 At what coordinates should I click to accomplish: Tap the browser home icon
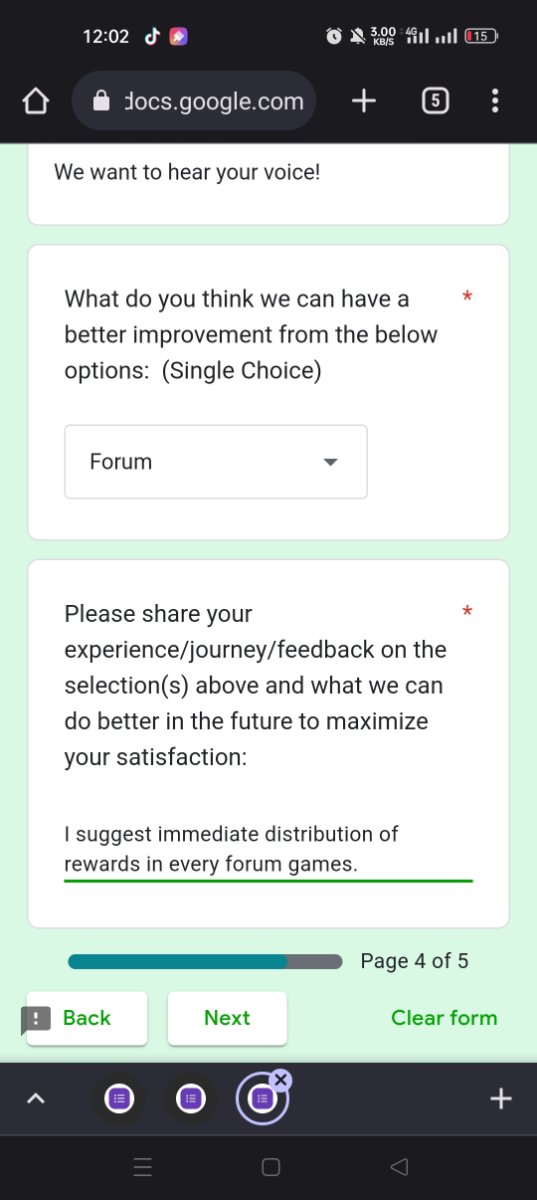(36, 101)
